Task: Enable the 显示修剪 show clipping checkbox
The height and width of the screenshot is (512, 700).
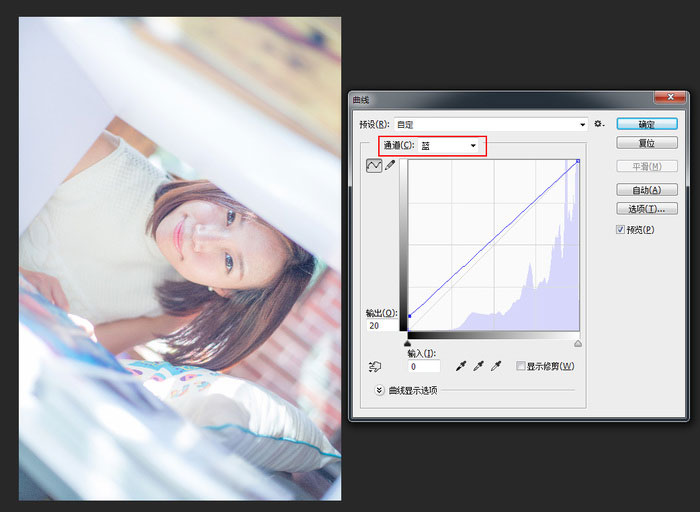Action: [520, 366]
